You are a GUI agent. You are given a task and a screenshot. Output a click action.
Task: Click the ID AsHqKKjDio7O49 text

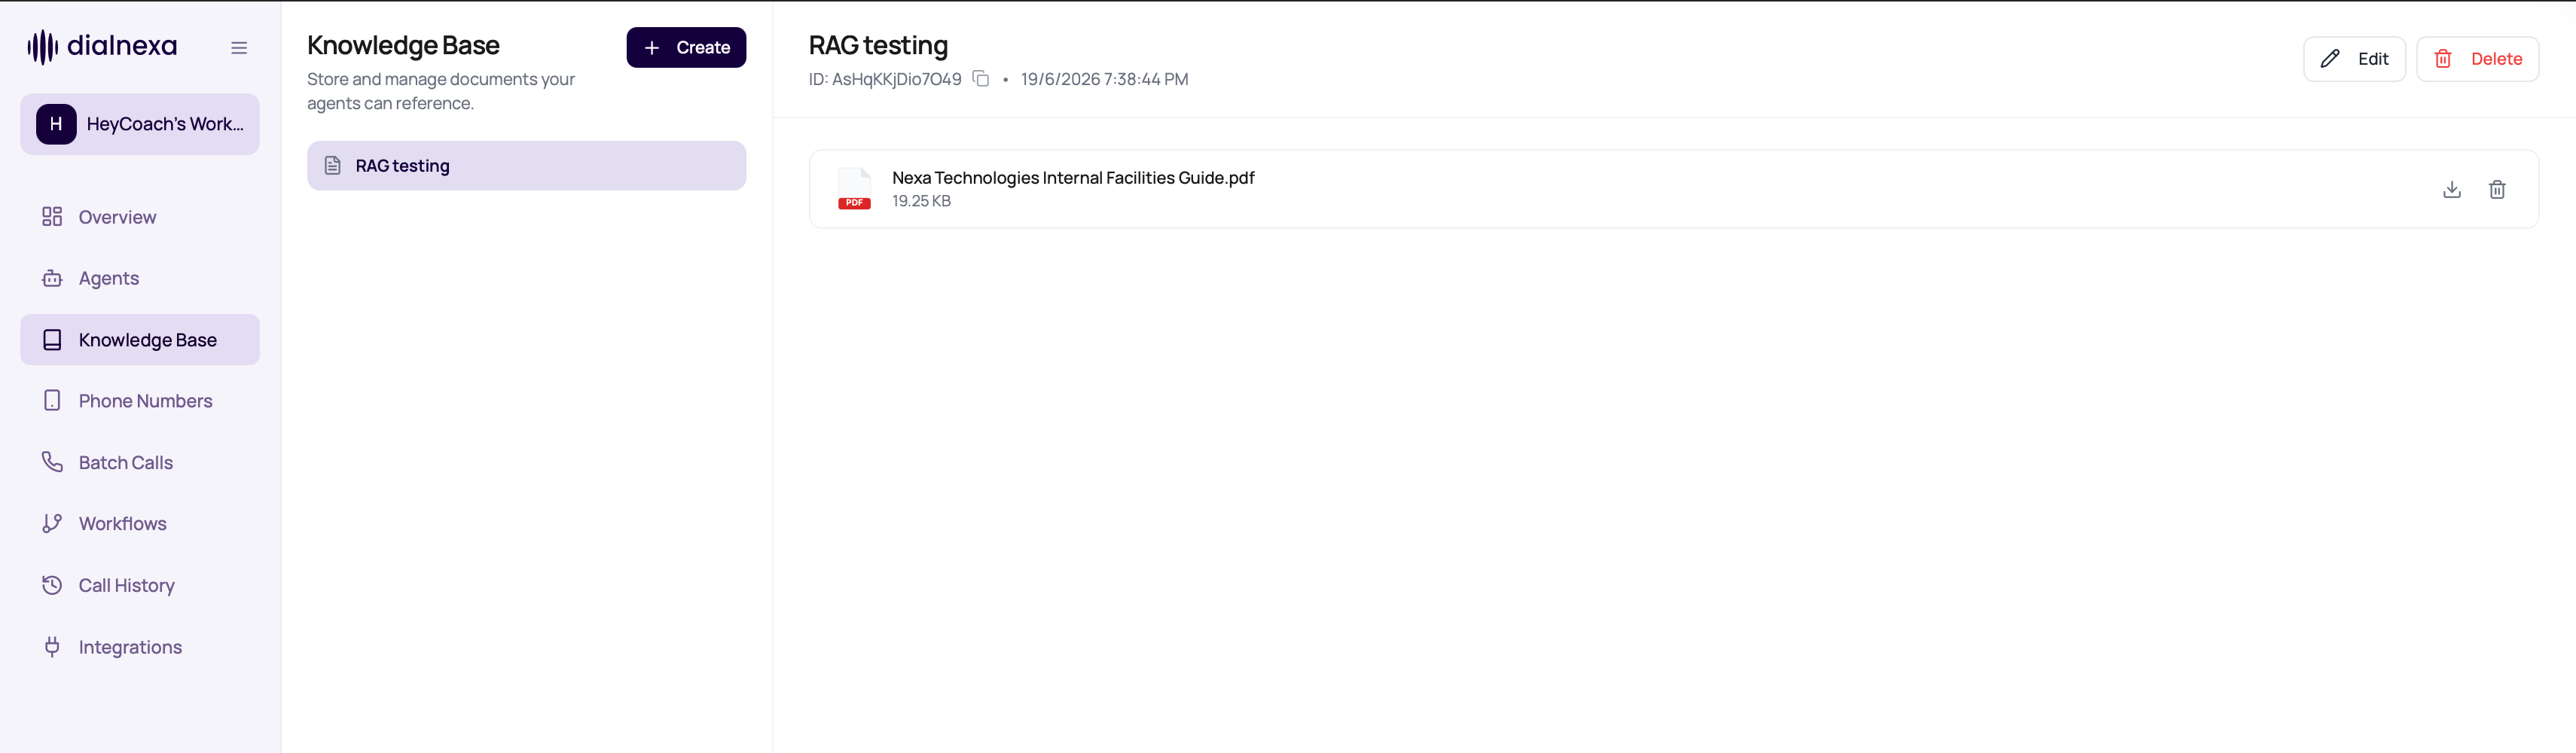coord(885,79)
